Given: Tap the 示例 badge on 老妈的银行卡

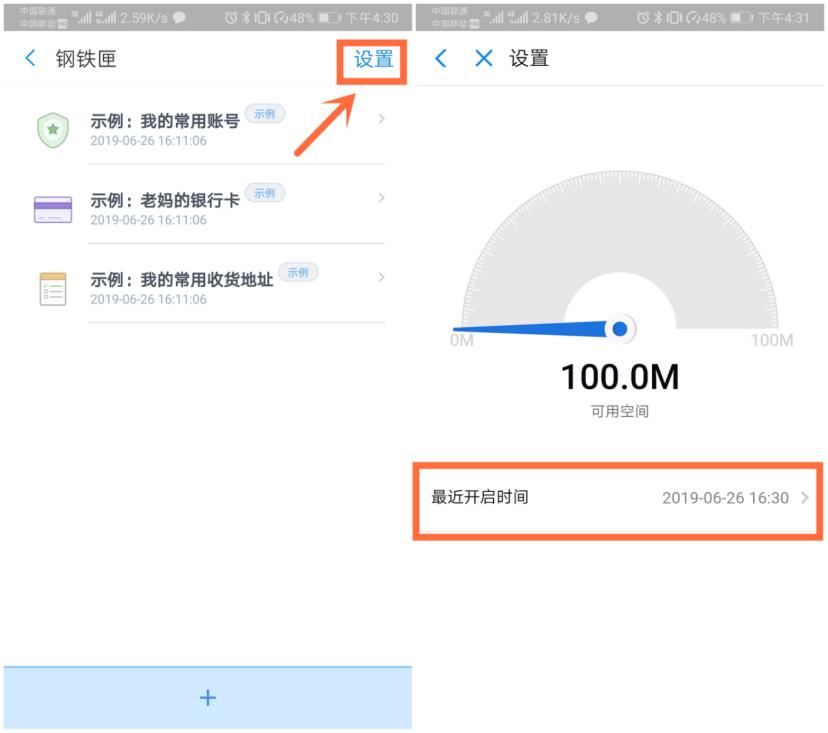Looking at the screenshot, I should (264, 192).
